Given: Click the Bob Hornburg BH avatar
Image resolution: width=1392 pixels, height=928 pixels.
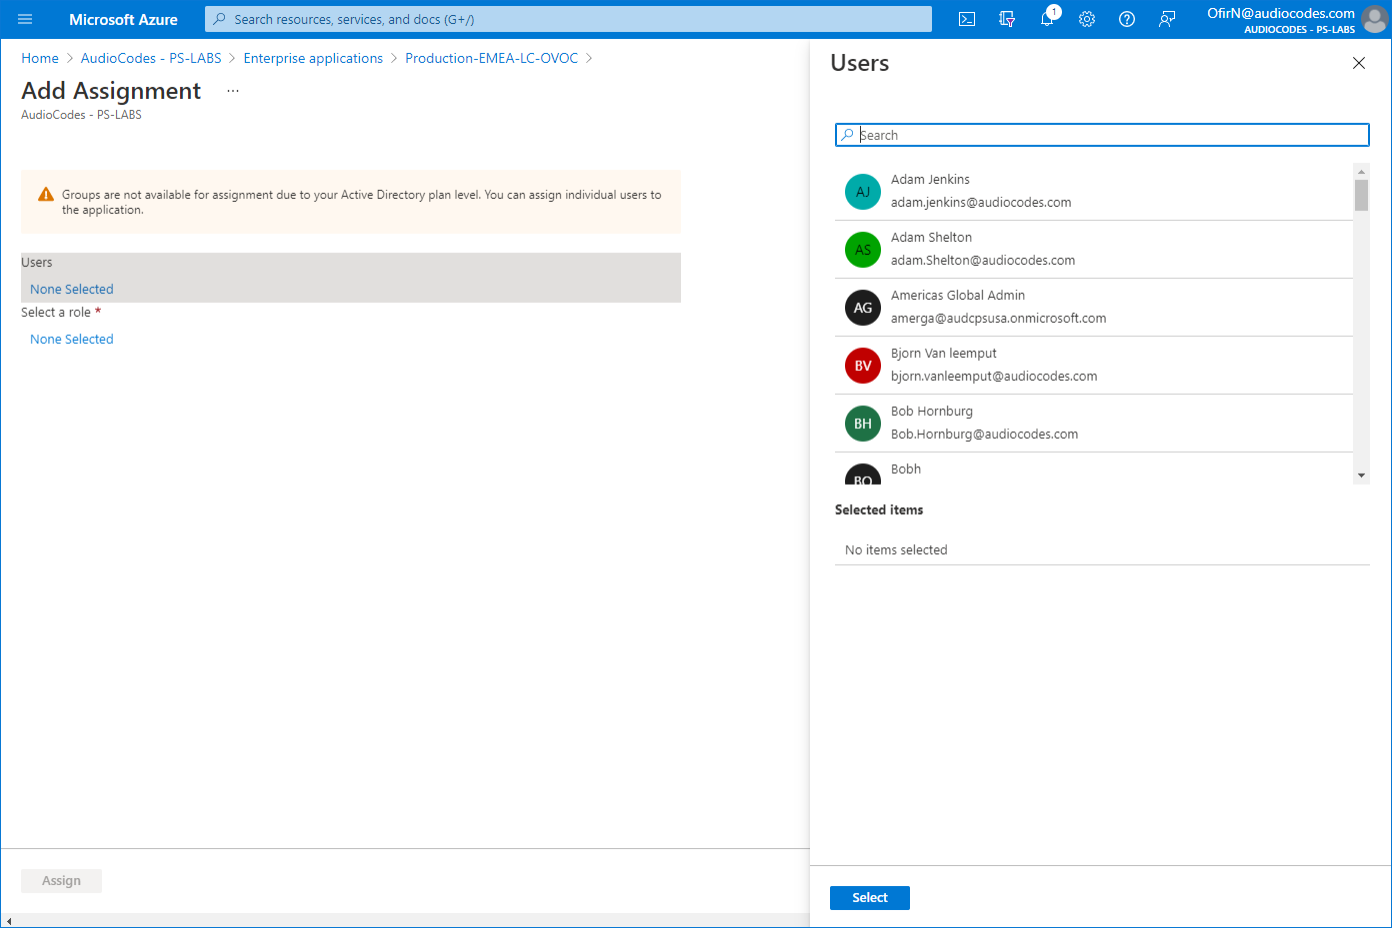Looking at the screenshot, I should tap(863, 424).
